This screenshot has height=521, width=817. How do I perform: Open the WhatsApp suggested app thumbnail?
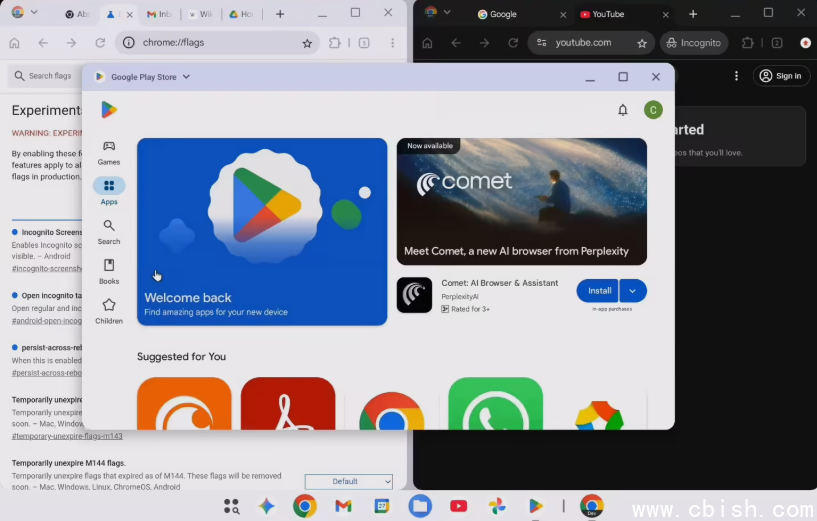click(x=495, y=405)
